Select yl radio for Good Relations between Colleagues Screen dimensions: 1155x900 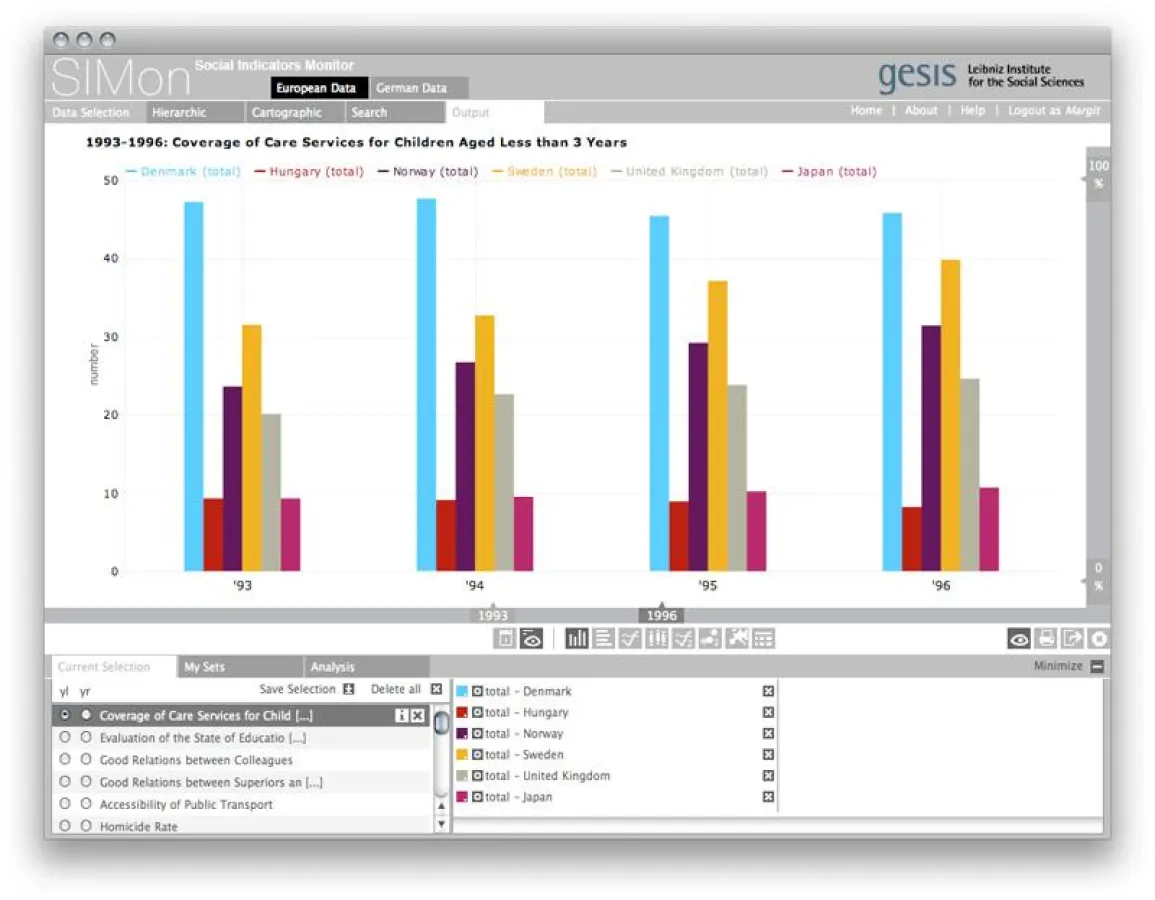66,760
